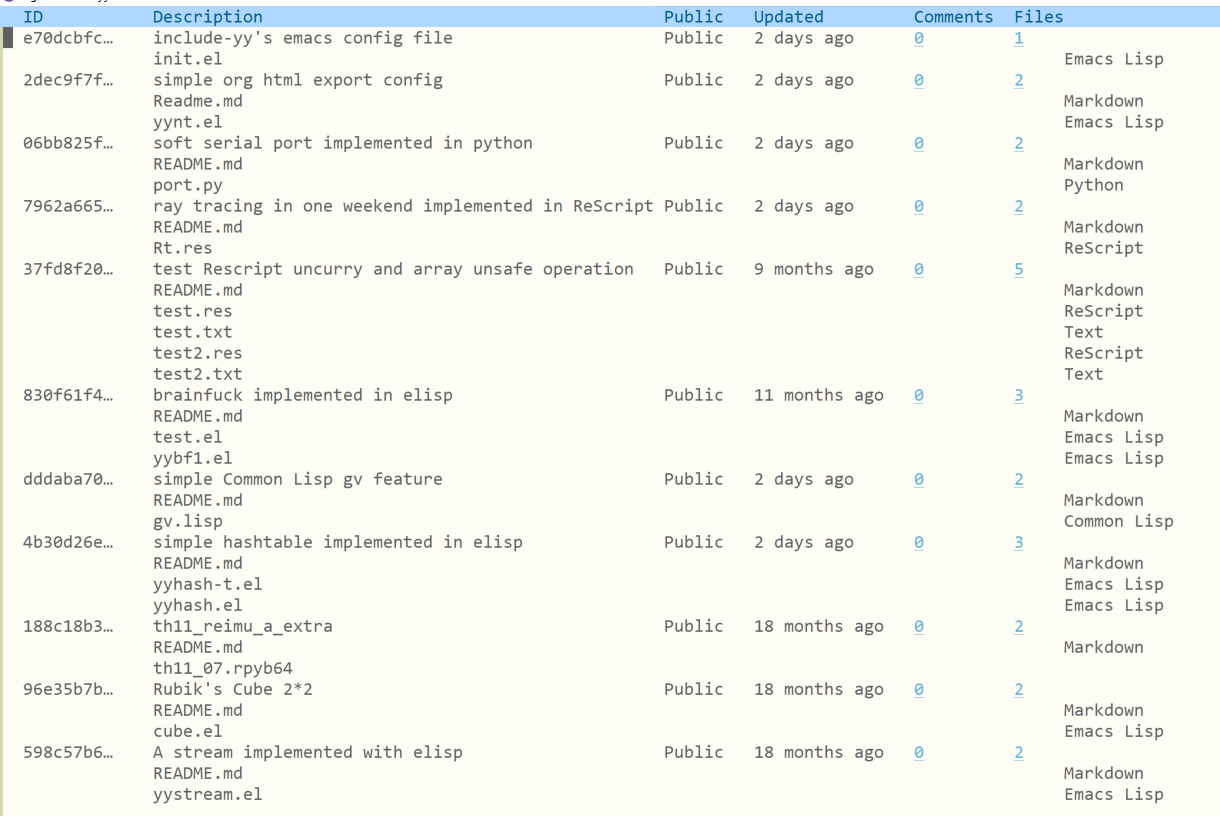Open port.py in the soft serial port gist
The image size is (1220, 816).
(x=187, y=184)
